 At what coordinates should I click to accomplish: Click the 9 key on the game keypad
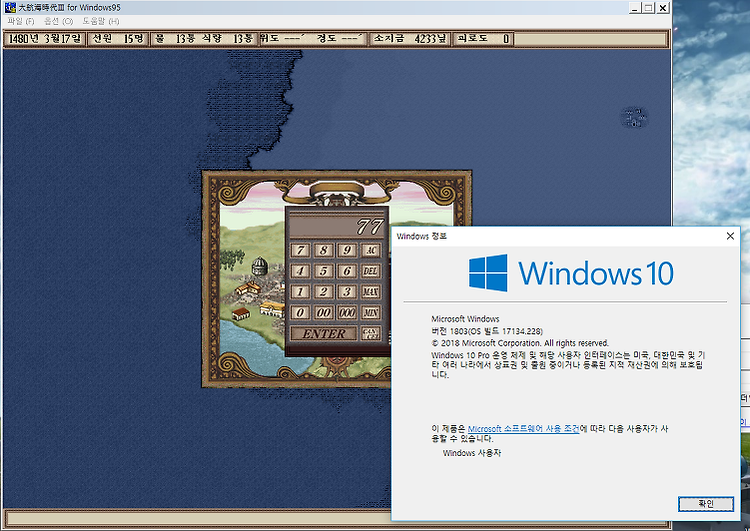pyautogui.click(x=347, y=250)
